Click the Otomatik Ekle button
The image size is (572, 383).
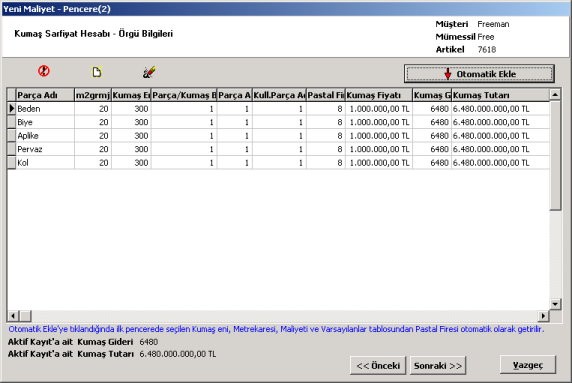pyautogui.click(x=479, y=74)
